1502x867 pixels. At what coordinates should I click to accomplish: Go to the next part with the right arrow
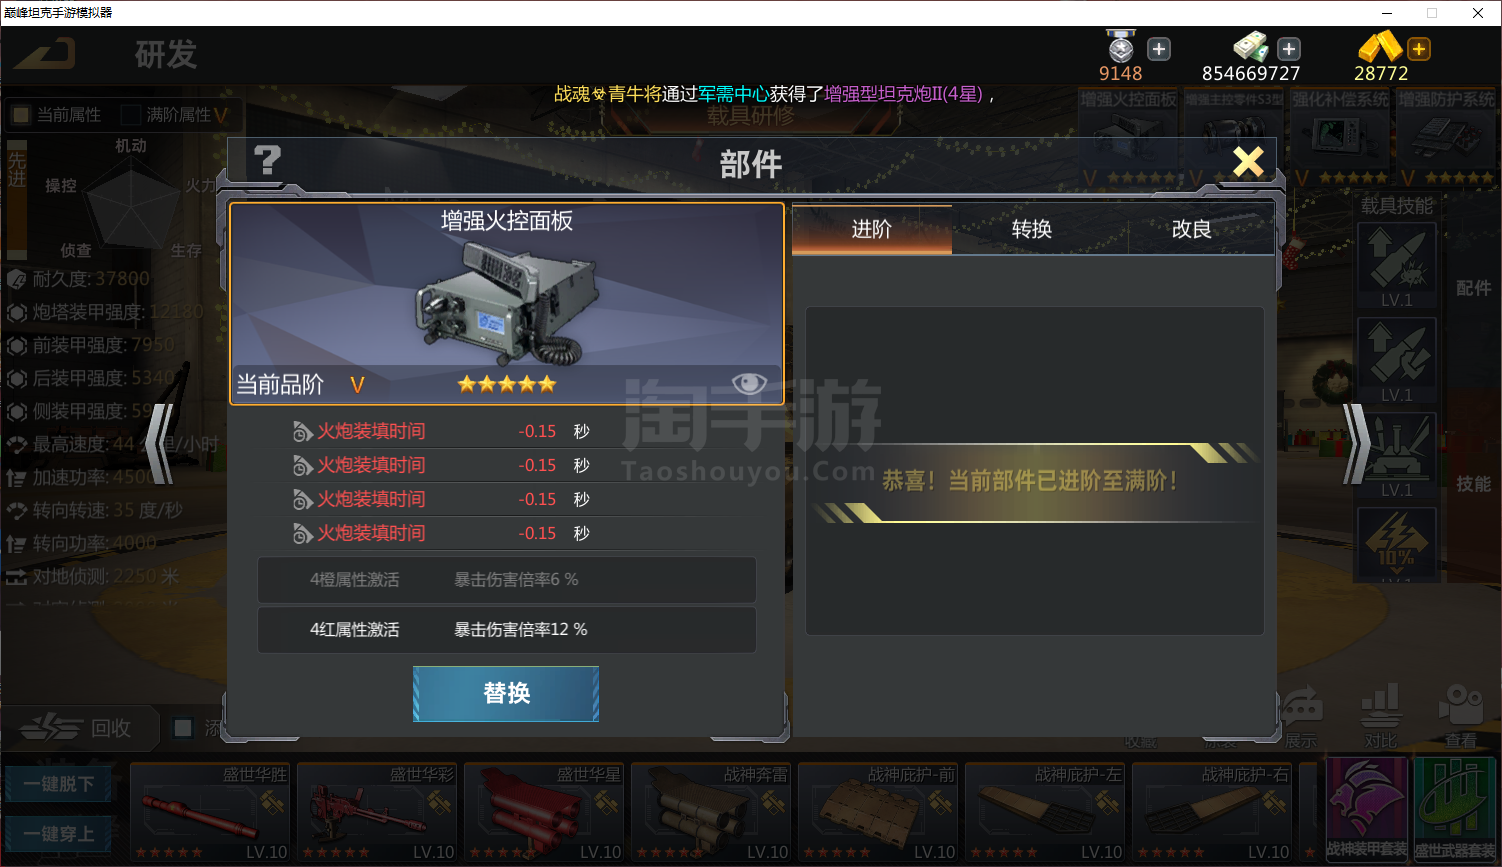point(1356,444)
